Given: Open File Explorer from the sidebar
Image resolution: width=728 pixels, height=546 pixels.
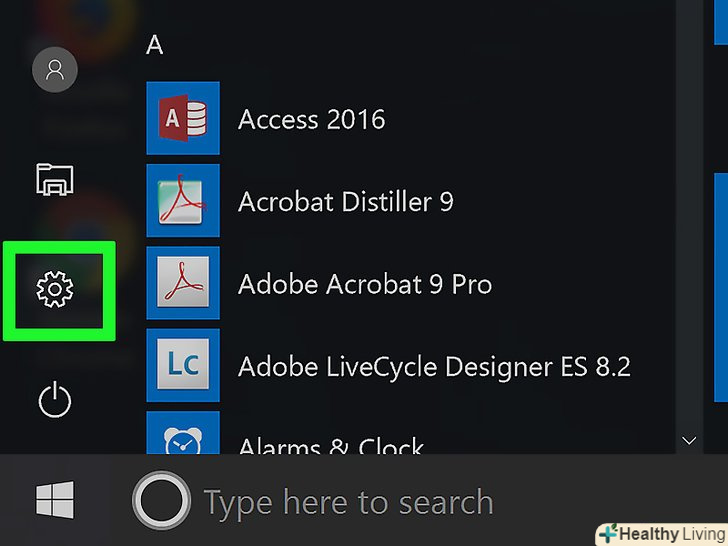Looking at the screenshot, I should point(55,179).
